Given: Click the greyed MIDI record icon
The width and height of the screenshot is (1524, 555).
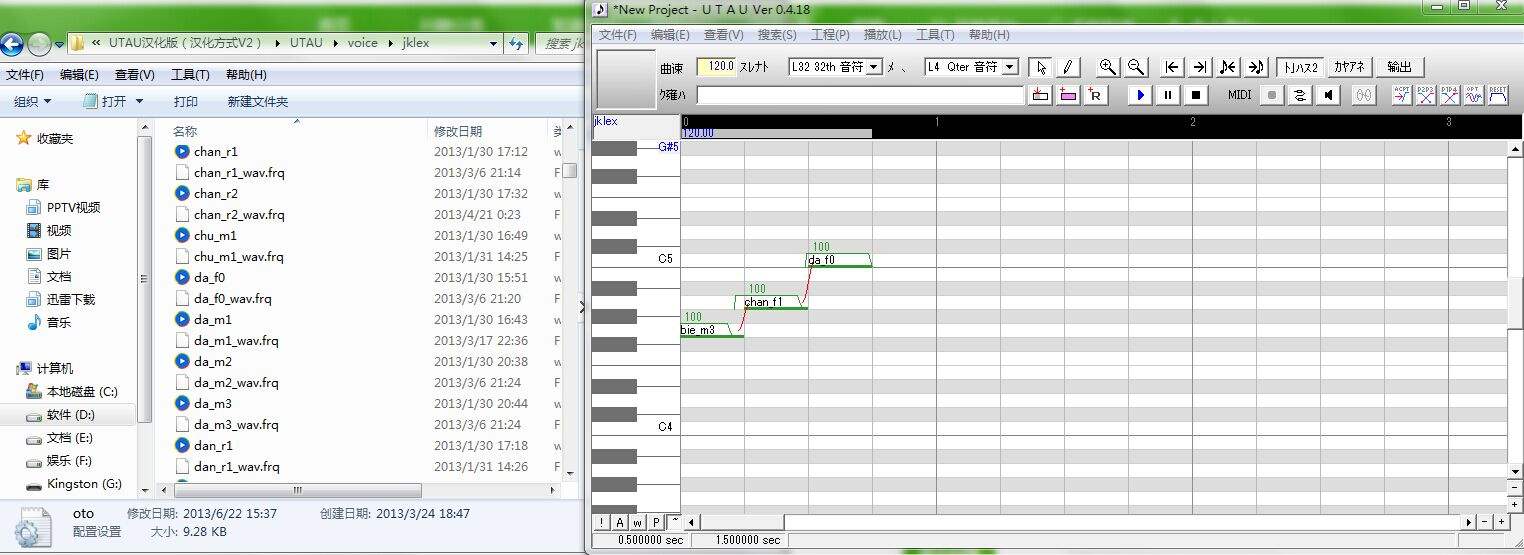Looking at the screenshot, I should tap(1272, 95).
